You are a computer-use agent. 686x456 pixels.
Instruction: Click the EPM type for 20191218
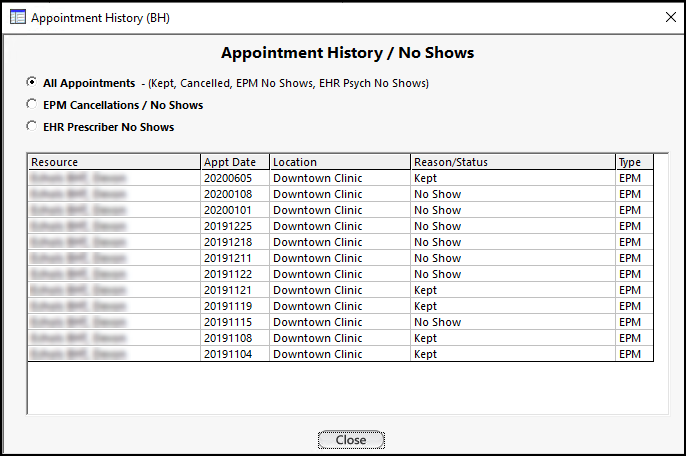click(x=630, y=242)
